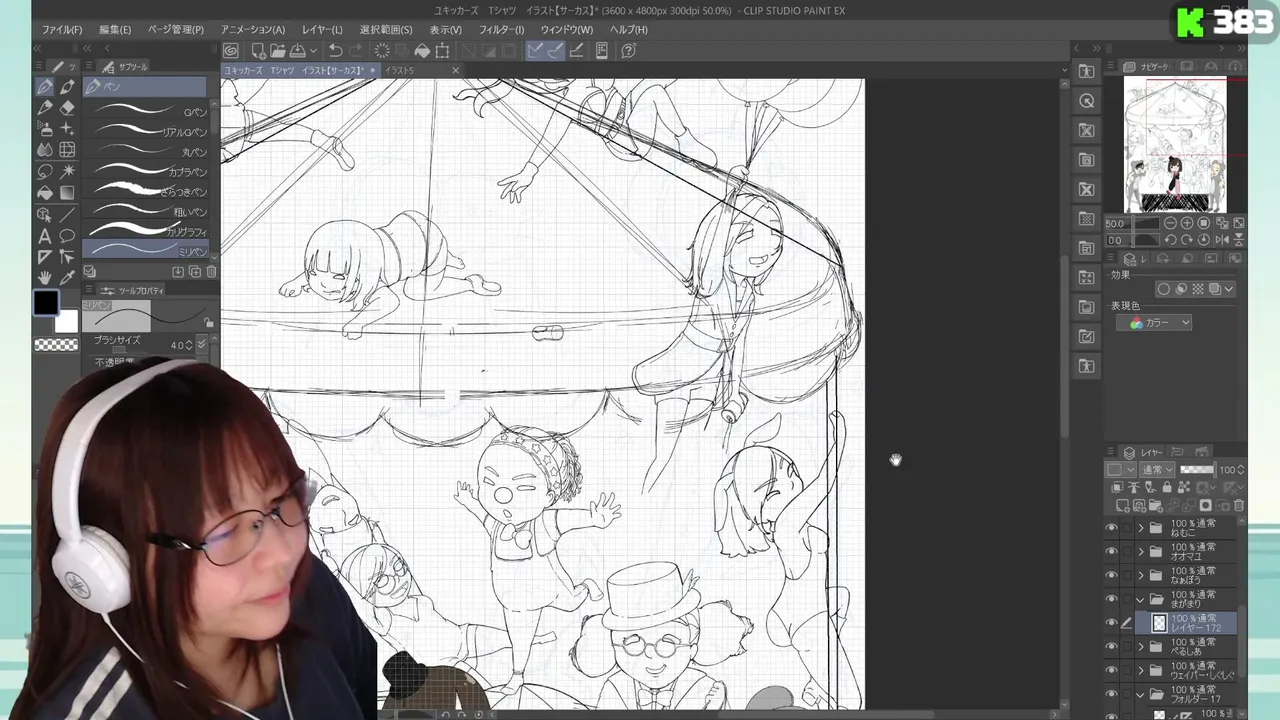Hide the なぁぼう layer folder
This screenshot has width=1280, height=720.
click(x=1111, y=575)
